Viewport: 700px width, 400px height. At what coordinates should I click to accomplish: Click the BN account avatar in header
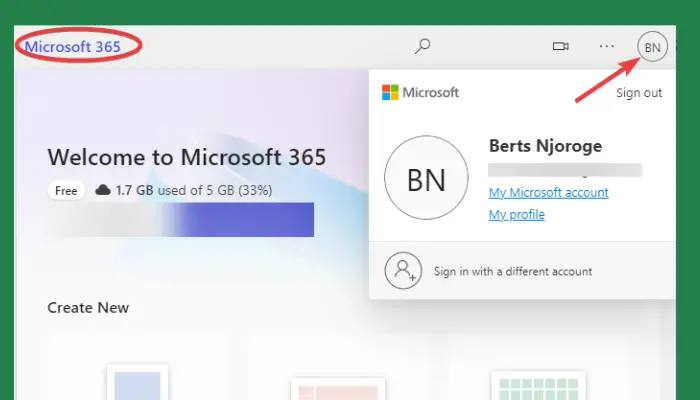652,46
